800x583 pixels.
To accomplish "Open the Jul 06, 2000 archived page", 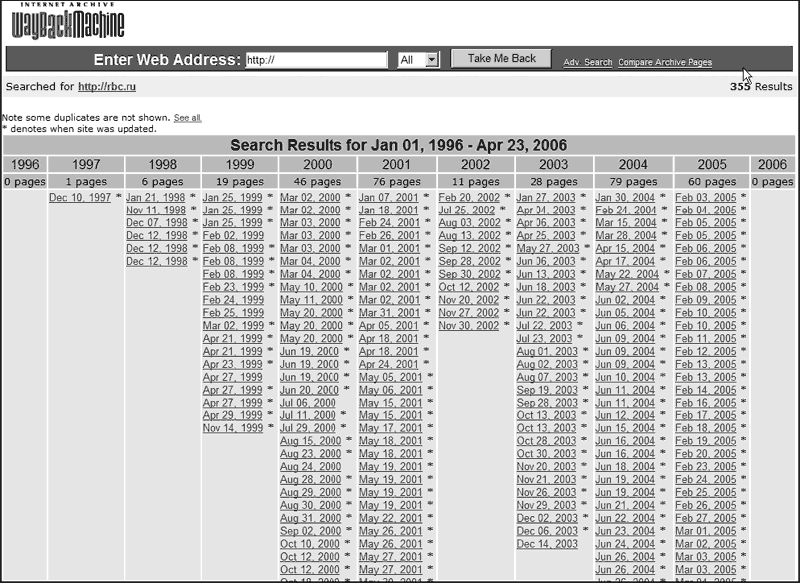I will click(307, 402).
